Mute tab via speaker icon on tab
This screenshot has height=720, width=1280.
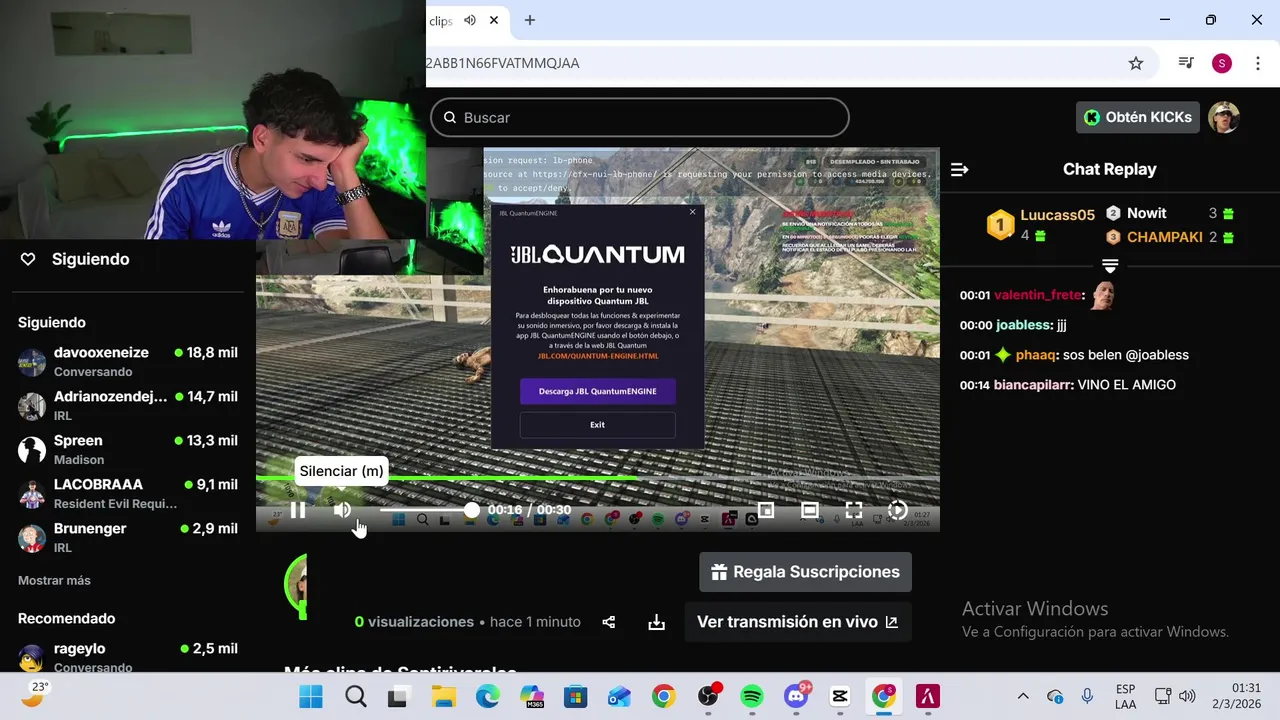coord(470,20)
